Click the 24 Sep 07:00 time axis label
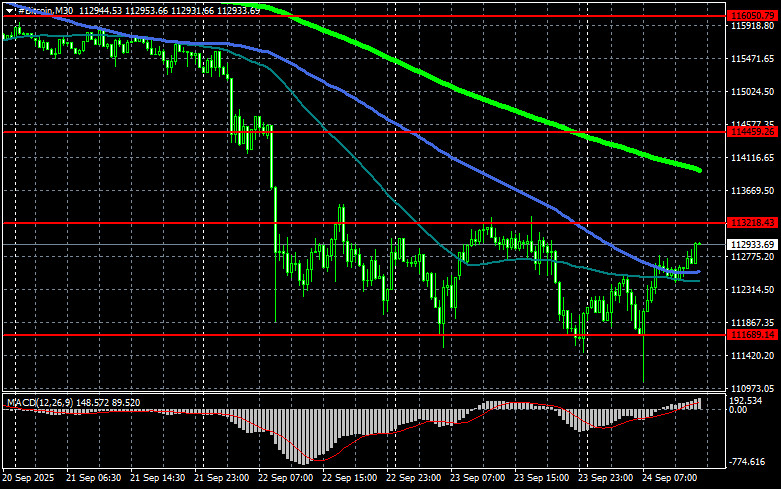Image resolution: width=781 pixels, height=489 pixels. (x=673, y=478)
